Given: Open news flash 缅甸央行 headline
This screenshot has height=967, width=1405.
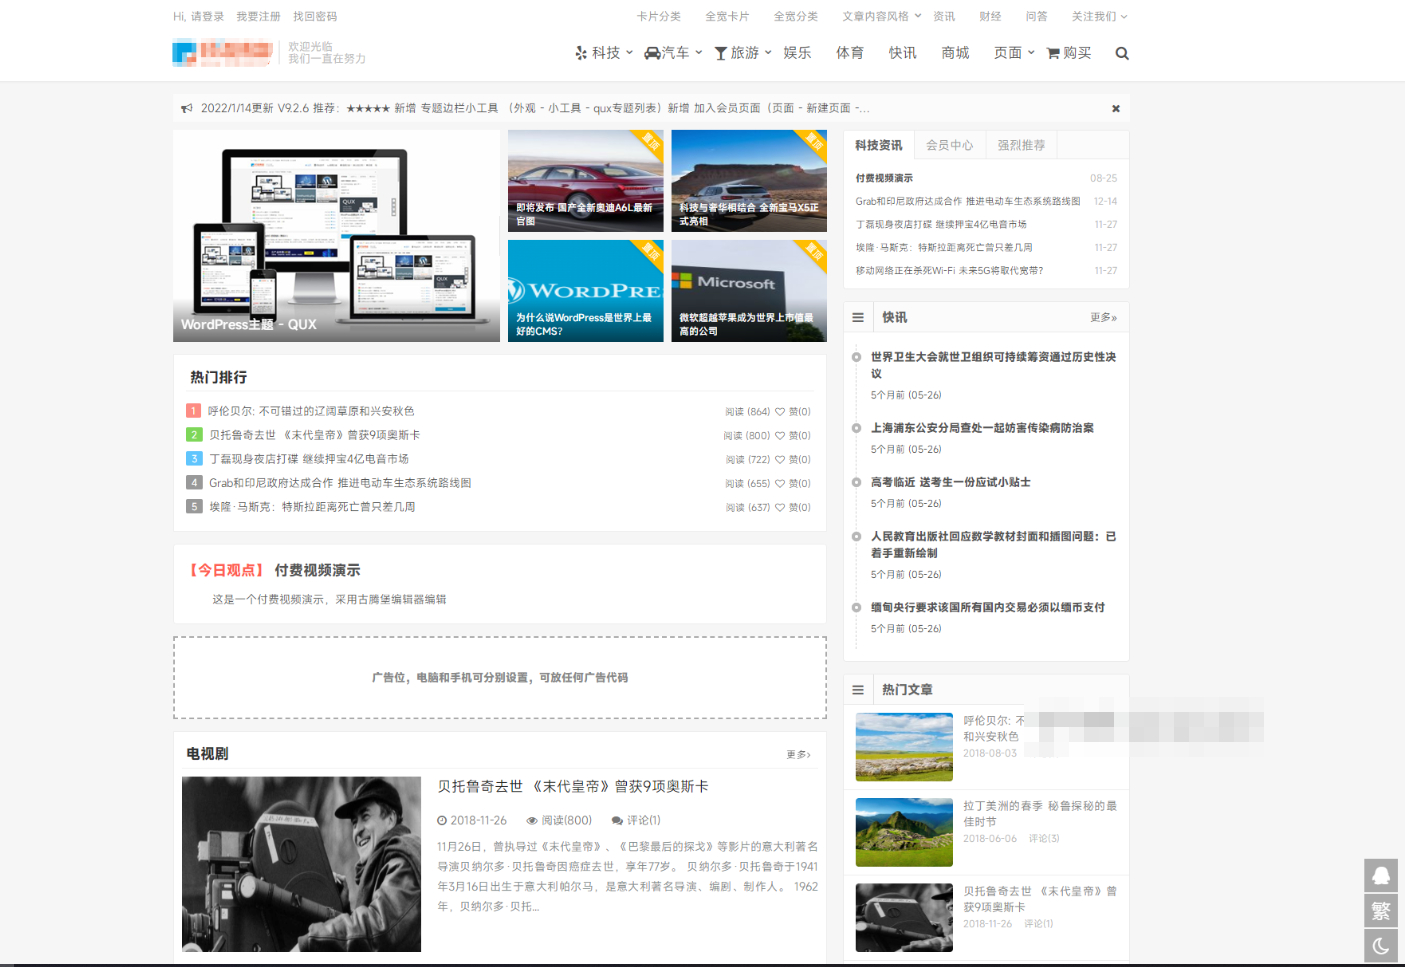Looking at the screenshot, I should coord(987,607).
